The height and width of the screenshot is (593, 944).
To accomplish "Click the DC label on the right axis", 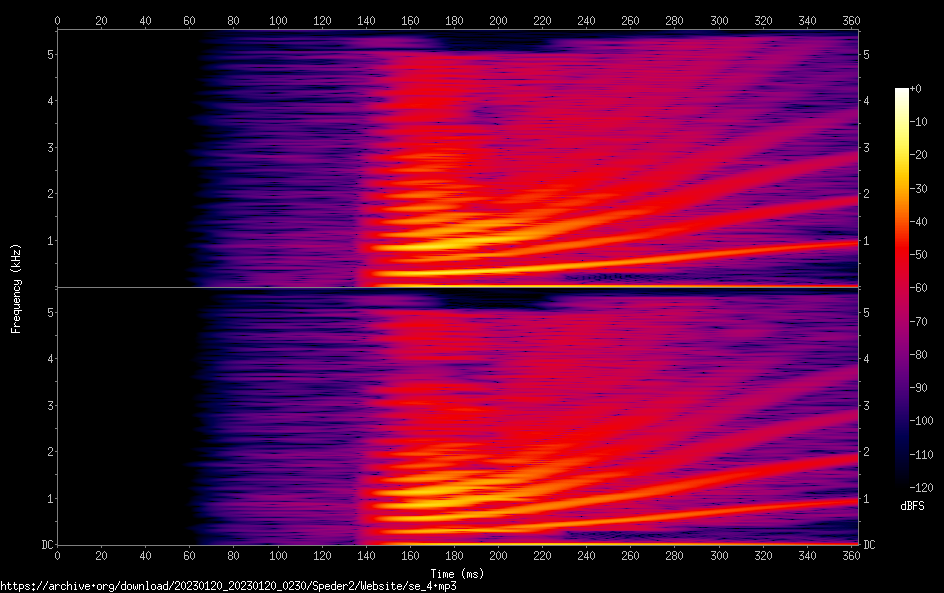I will click(x=869, y=545).
